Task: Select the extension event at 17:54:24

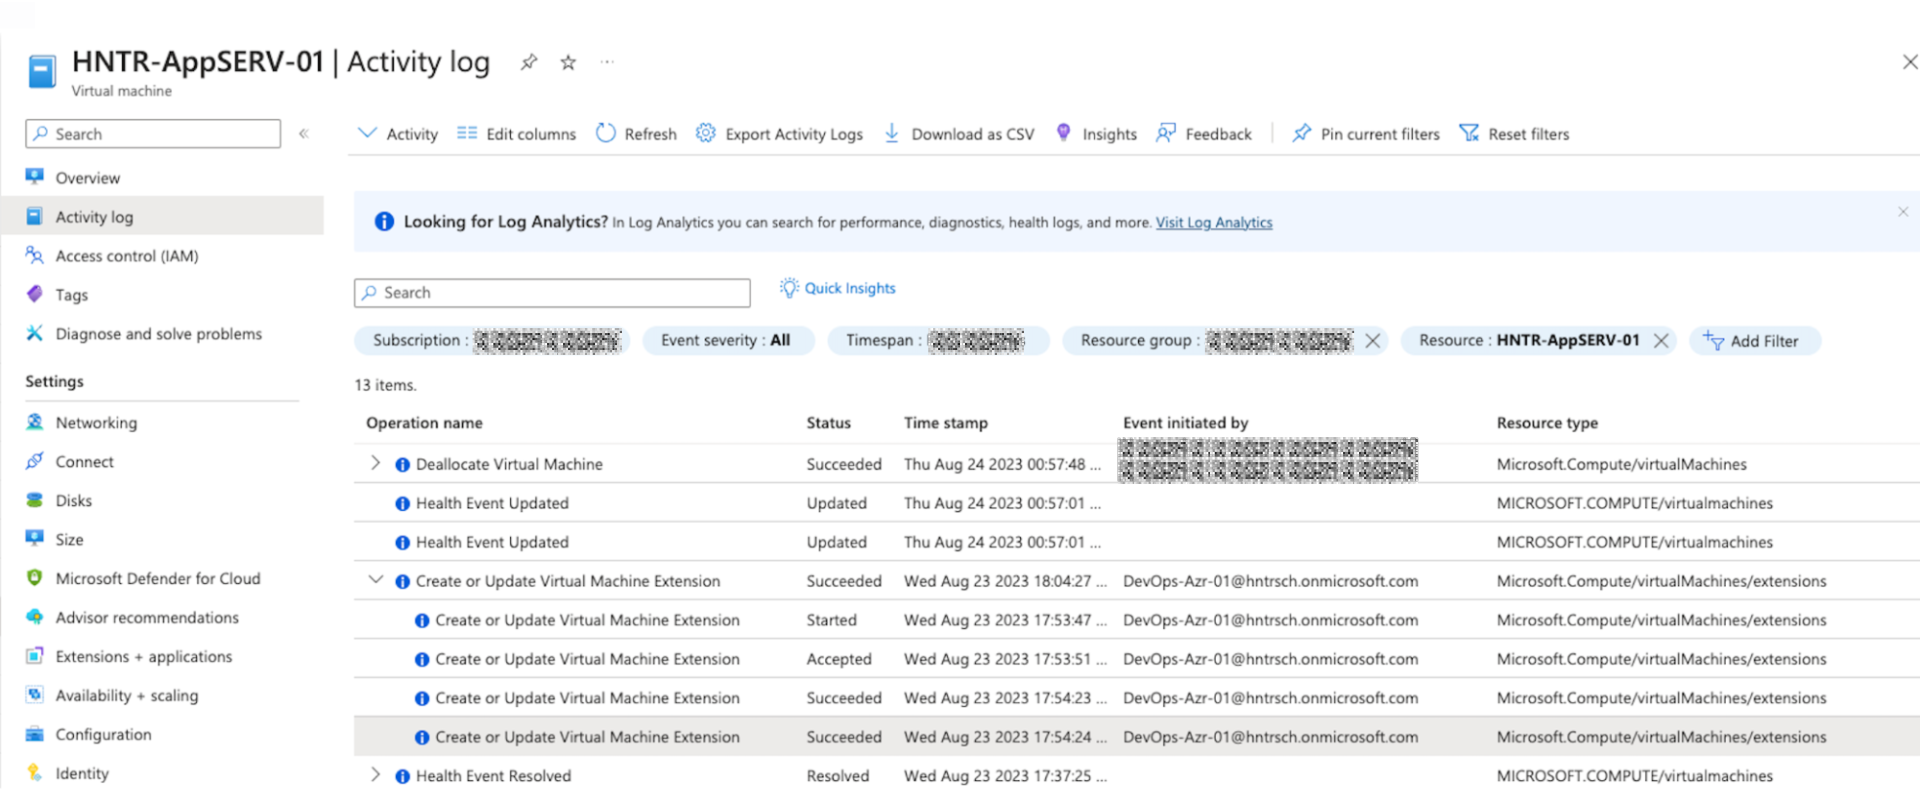Action: (x=587, y=737)
